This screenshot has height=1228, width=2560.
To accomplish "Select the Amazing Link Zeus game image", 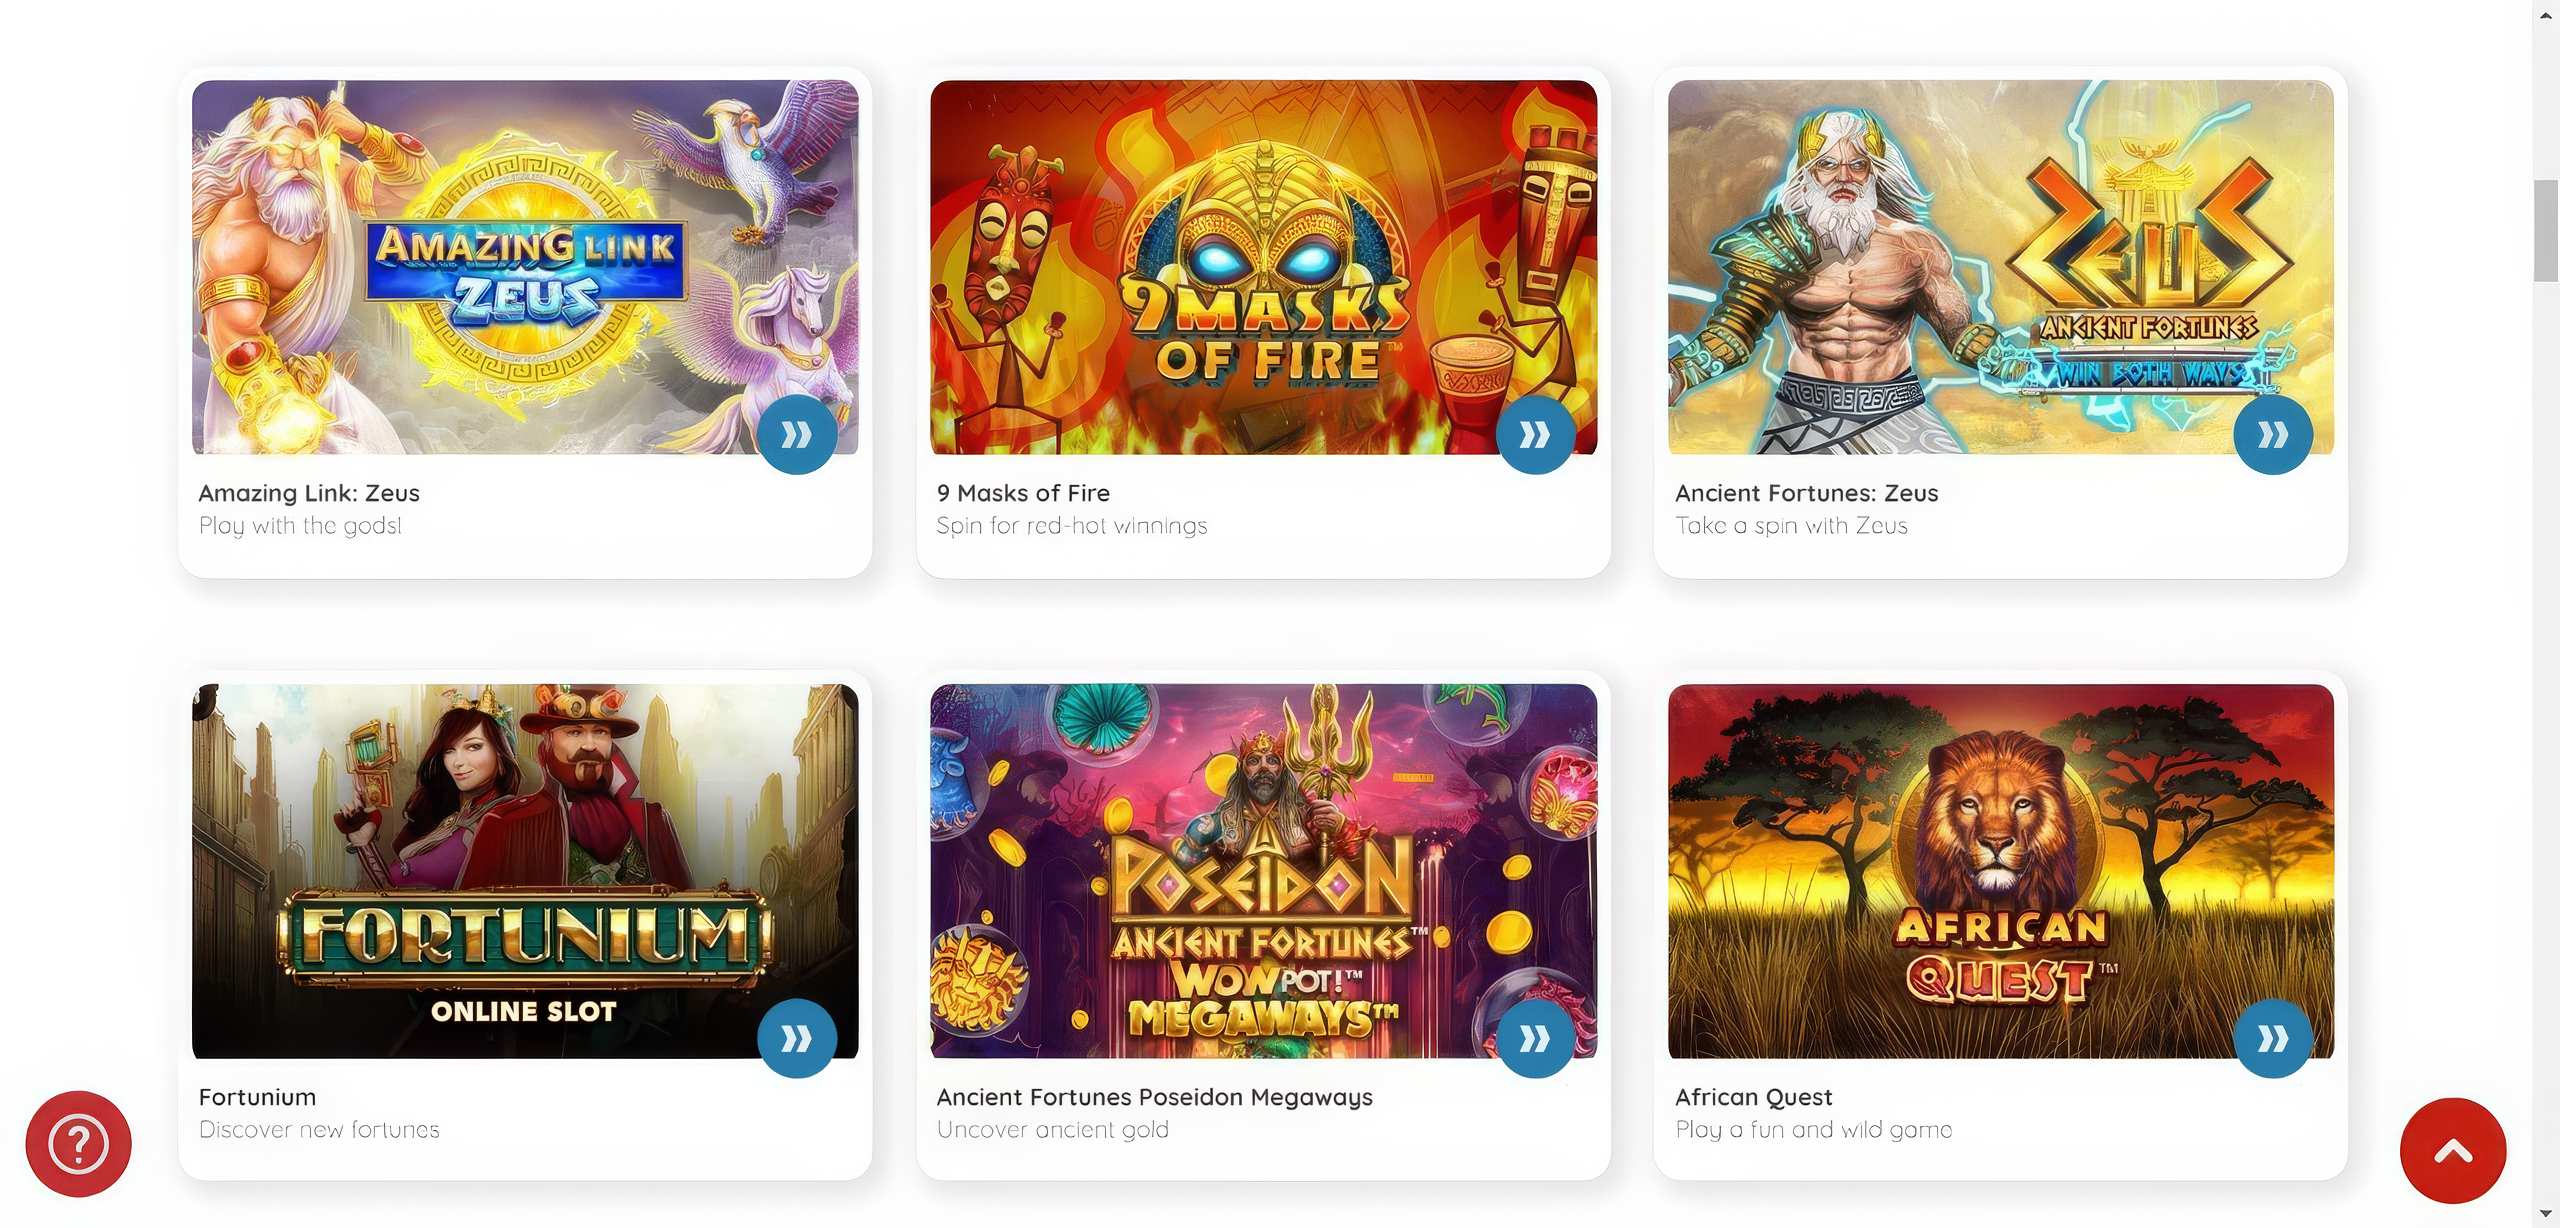I will (x=525, y=267).
